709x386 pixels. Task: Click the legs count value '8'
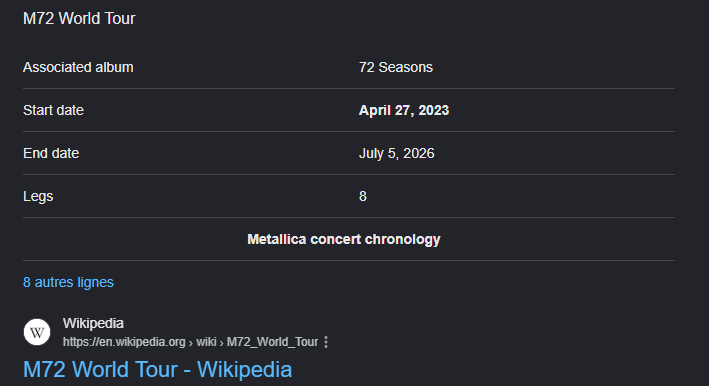(363, 196)
